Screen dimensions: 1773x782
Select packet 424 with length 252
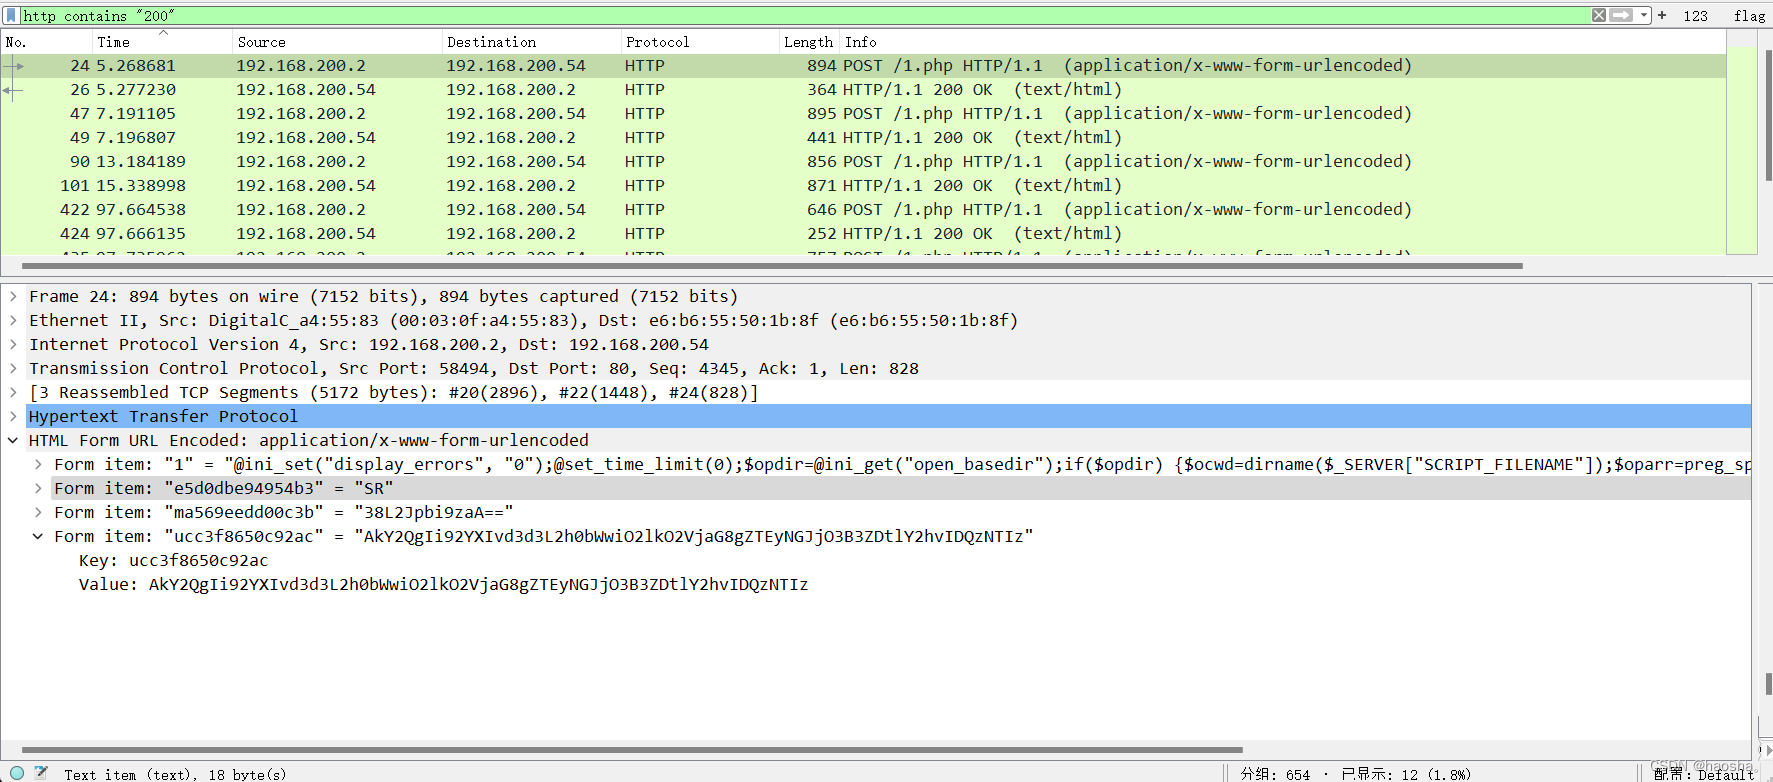pyautogui.click(x=864, y=234)
